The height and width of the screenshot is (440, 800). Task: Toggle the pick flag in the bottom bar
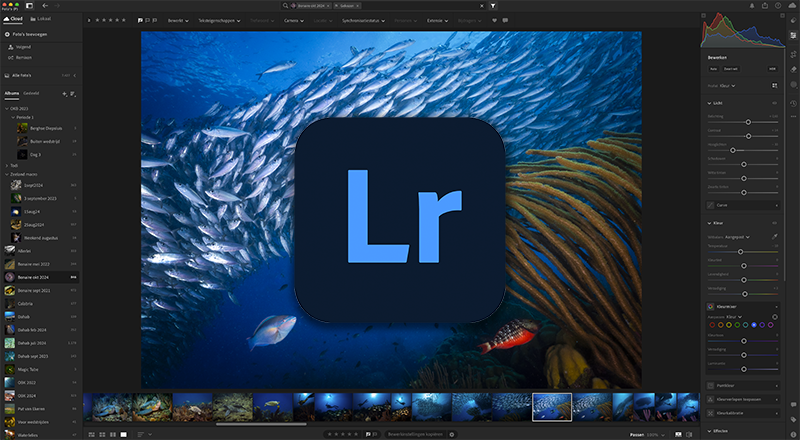tap(368, 434)
